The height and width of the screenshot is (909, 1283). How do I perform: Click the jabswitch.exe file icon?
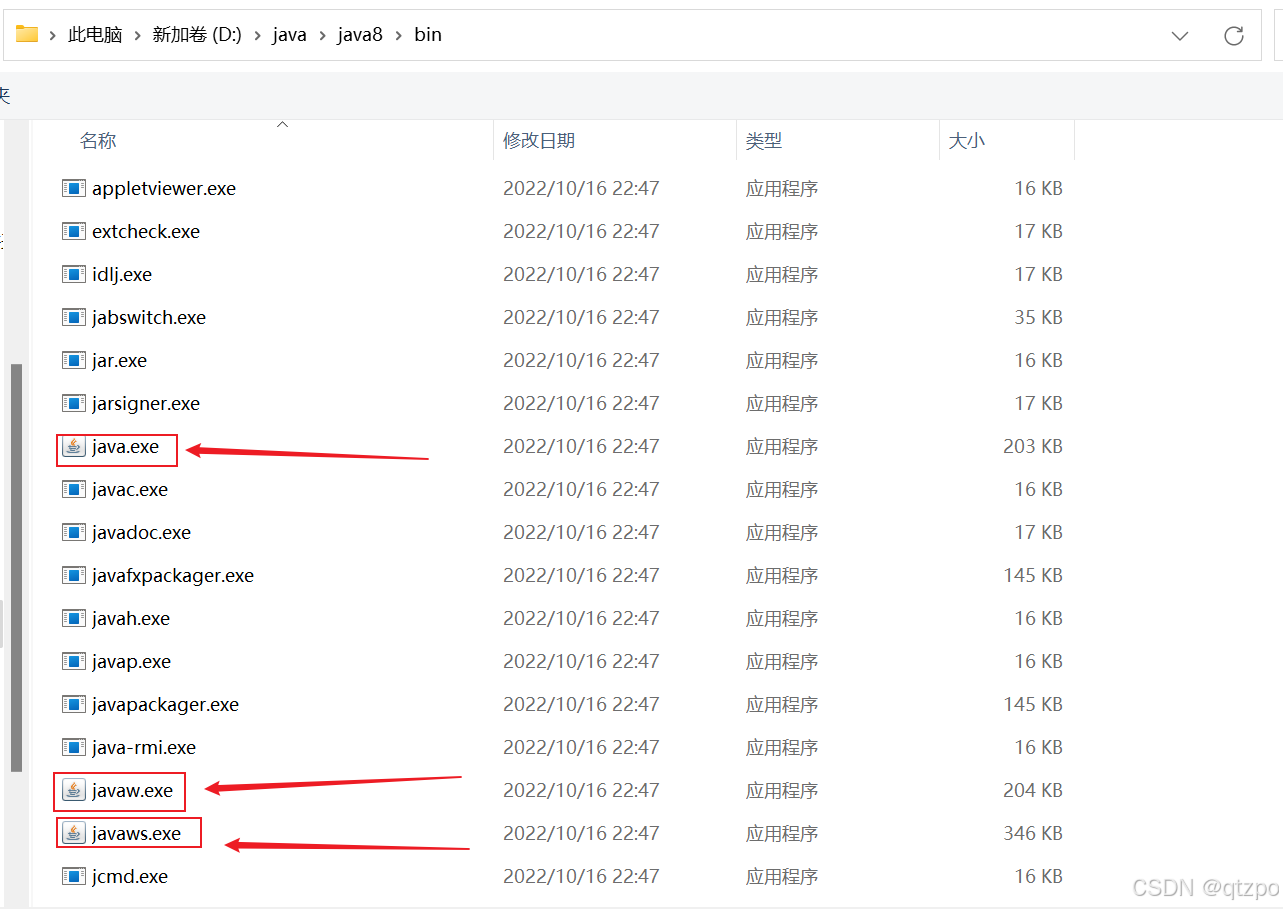[73, 317]
